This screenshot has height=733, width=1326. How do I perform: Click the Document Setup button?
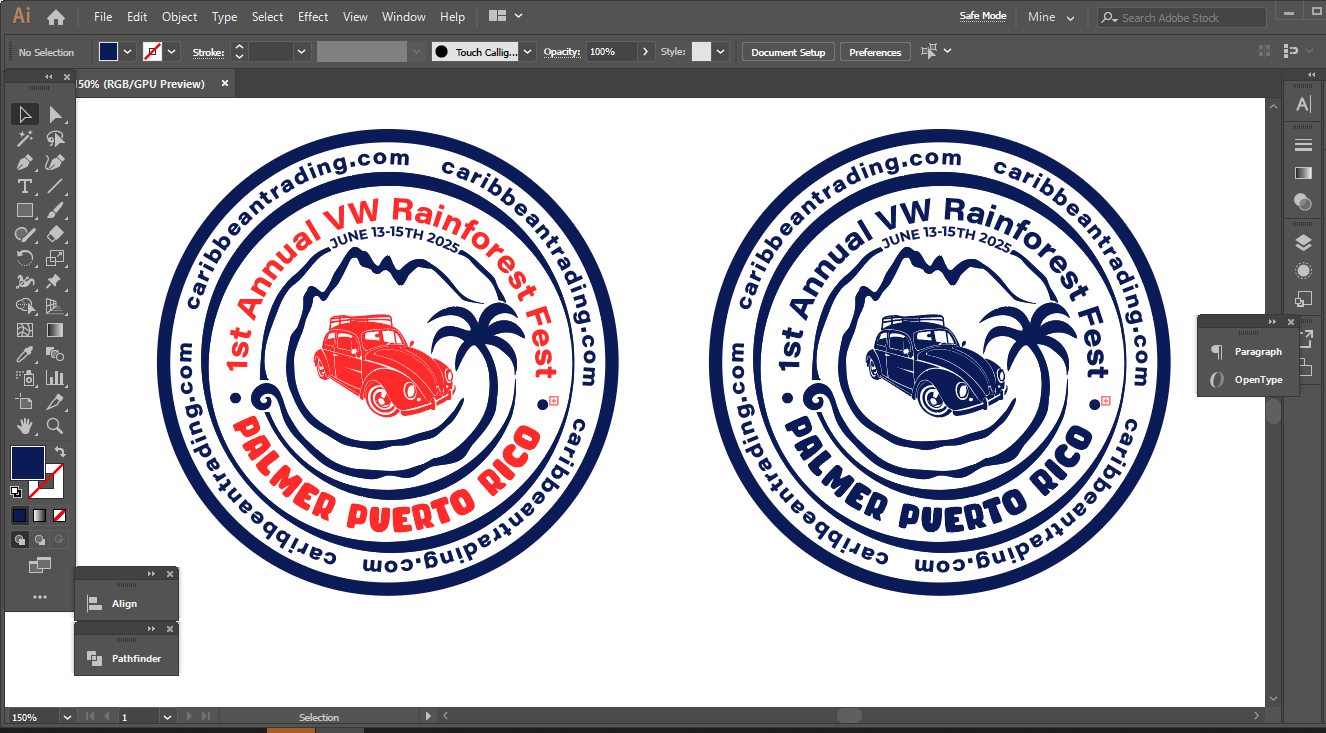[788, 52]
